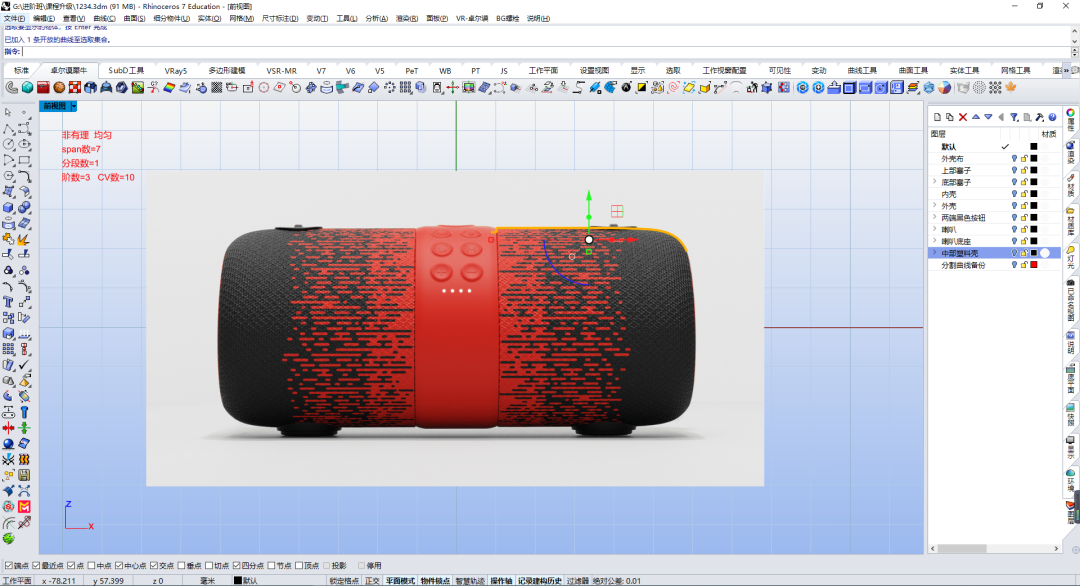The width and height of the screenshot is (1080, 586).
Task: Enable the 中点 midpoint osnap checkbox
Action: pos(92,565)
